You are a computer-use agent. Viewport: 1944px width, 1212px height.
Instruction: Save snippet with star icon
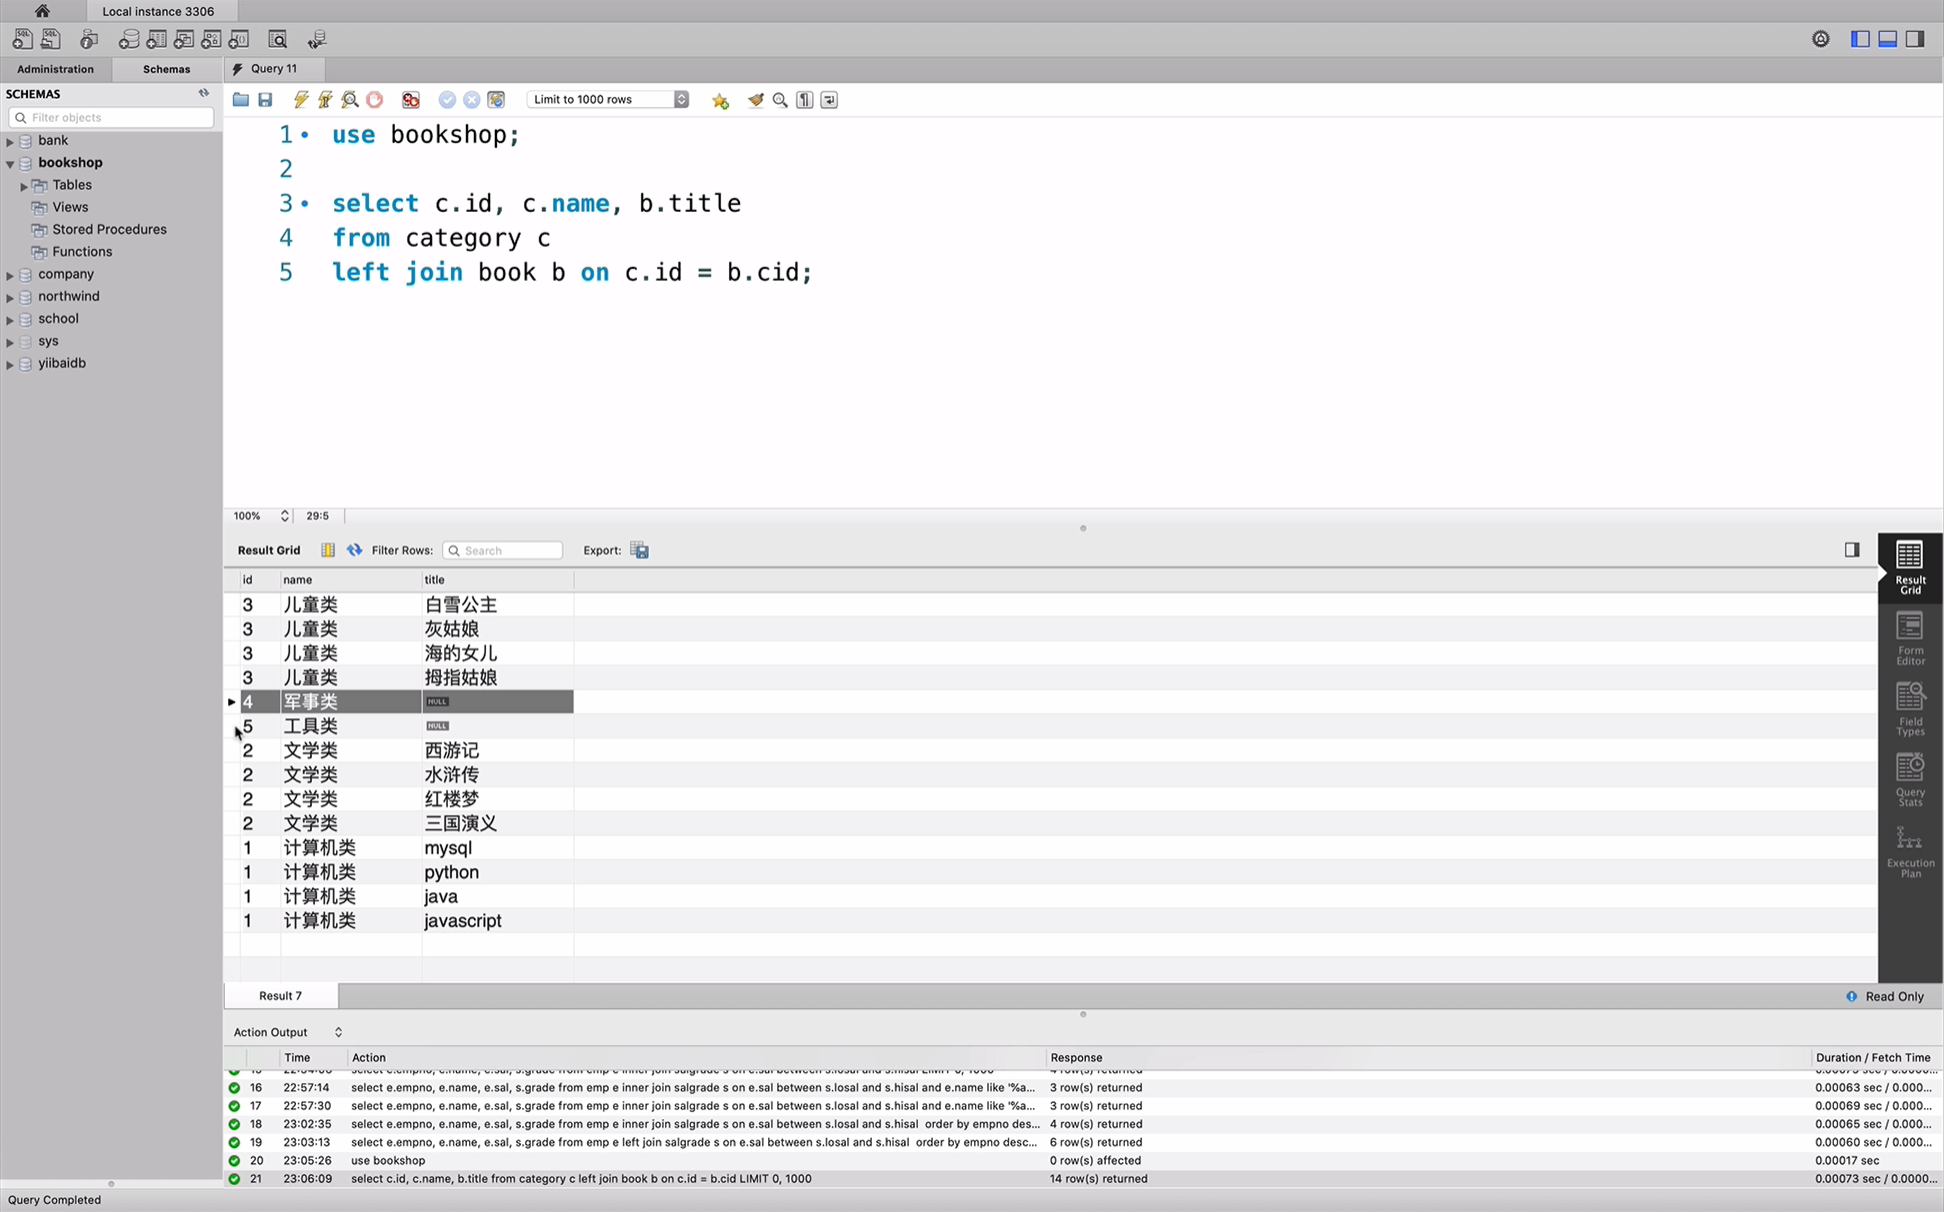(x=720, y=100)
